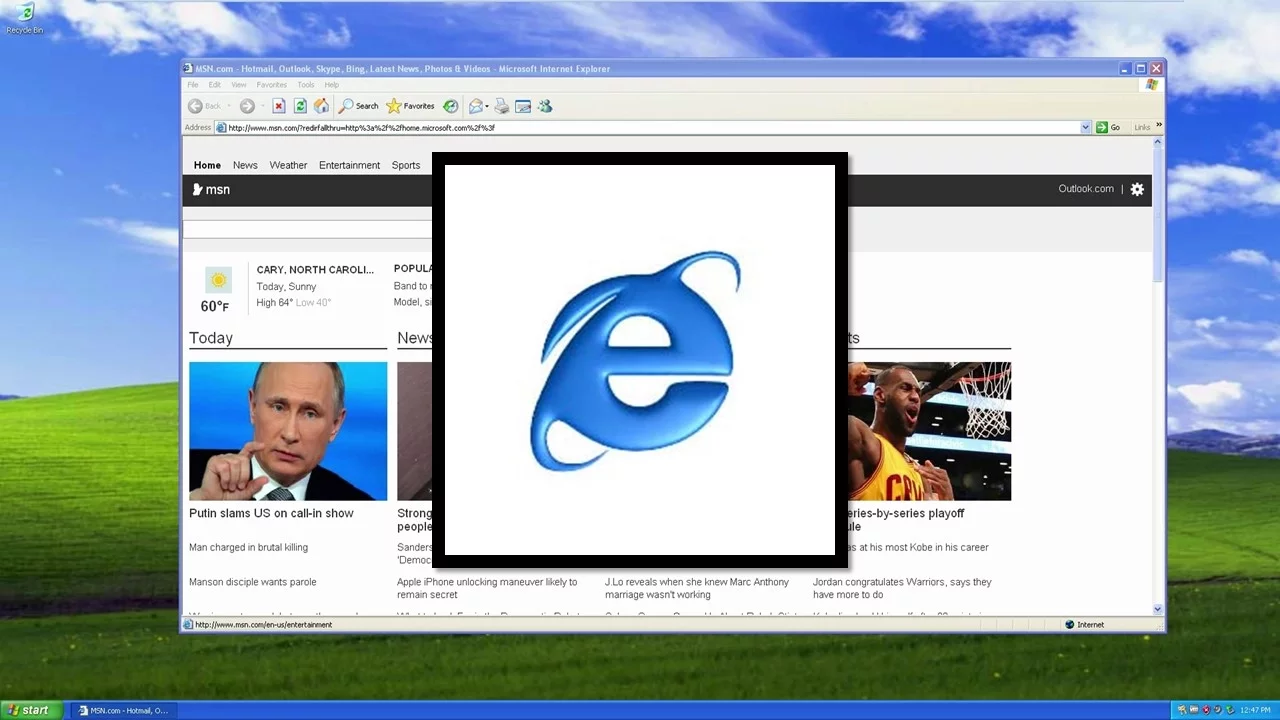Click the green Go button
This screenshot has height=720, width=1280.
tap(1108, 128)
